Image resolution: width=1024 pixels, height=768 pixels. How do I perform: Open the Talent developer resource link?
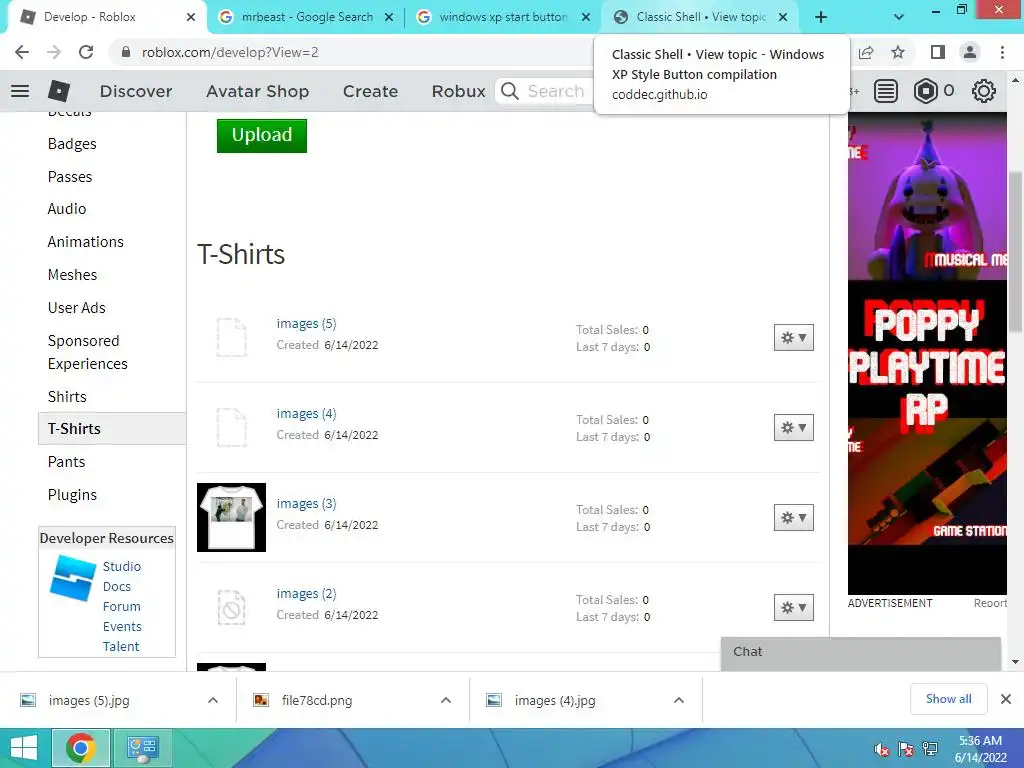coord(121,647)
